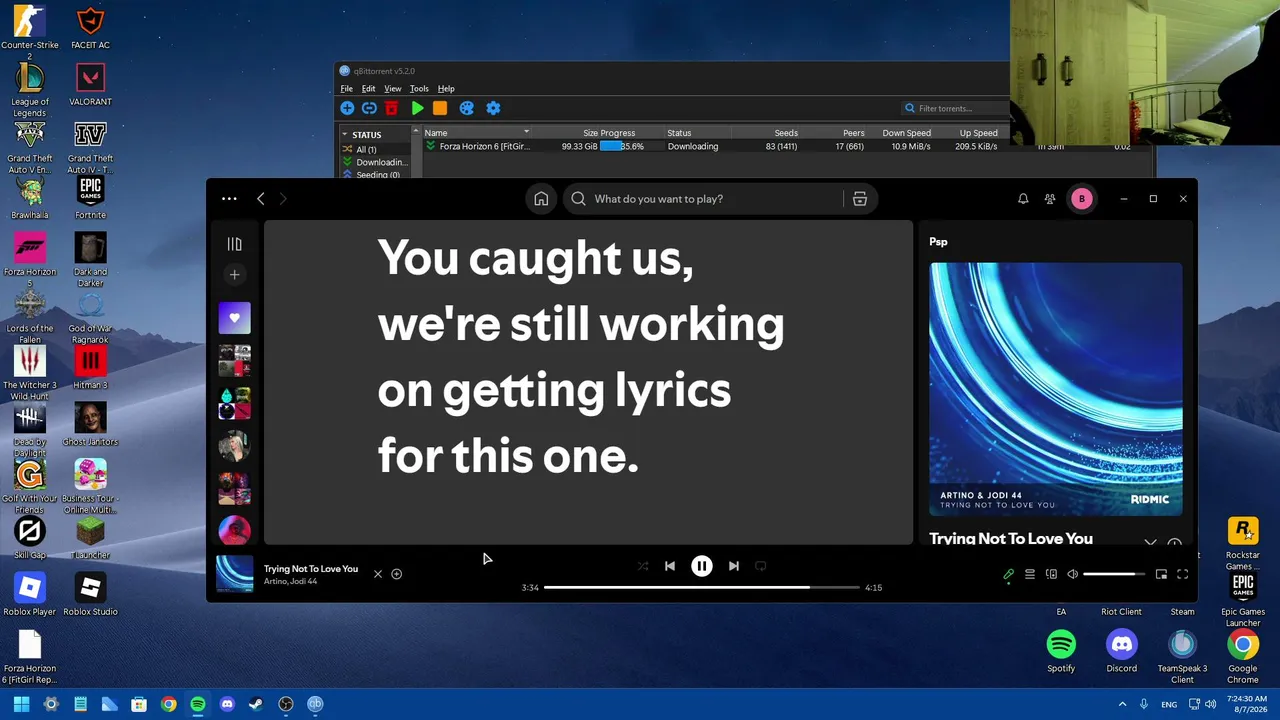The height and width of the screenshot is (720, 1280).
Task: Toggle repeat mode
Action: click(x=761, y=566)
